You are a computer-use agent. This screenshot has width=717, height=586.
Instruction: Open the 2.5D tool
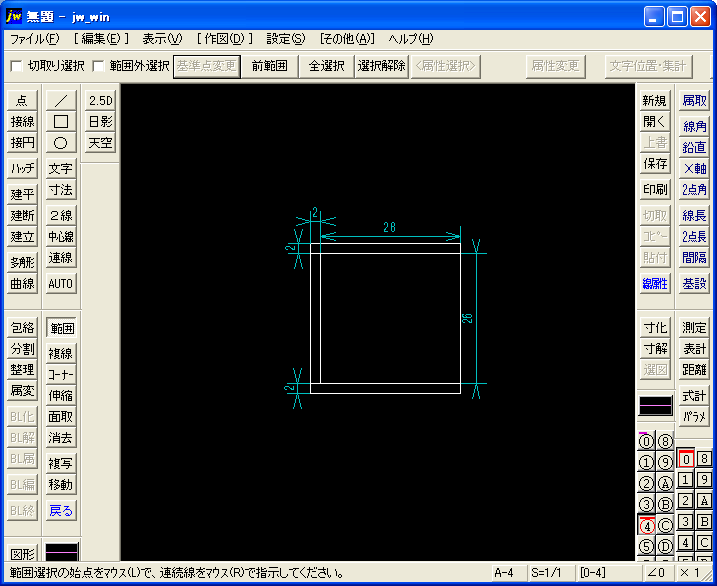coord(100,100)
